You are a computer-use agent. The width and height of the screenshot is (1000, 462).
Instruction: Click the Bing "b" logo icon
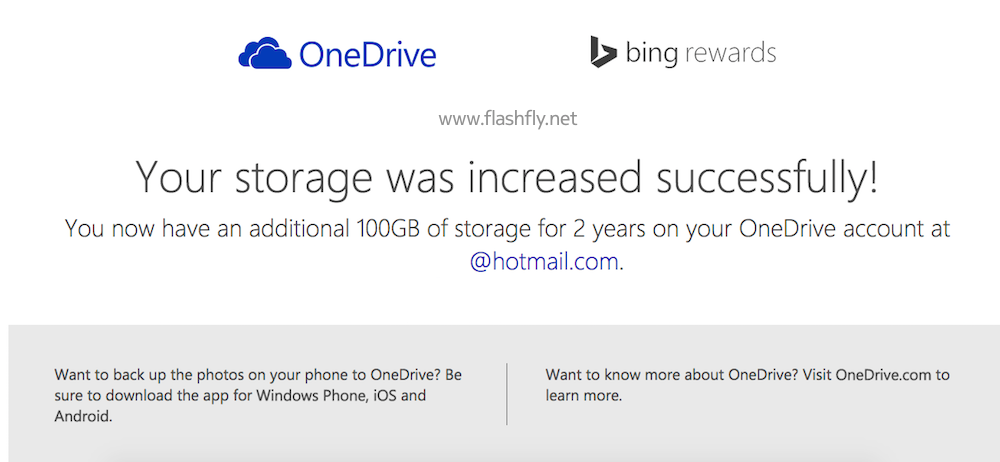[x=602, y=52]
